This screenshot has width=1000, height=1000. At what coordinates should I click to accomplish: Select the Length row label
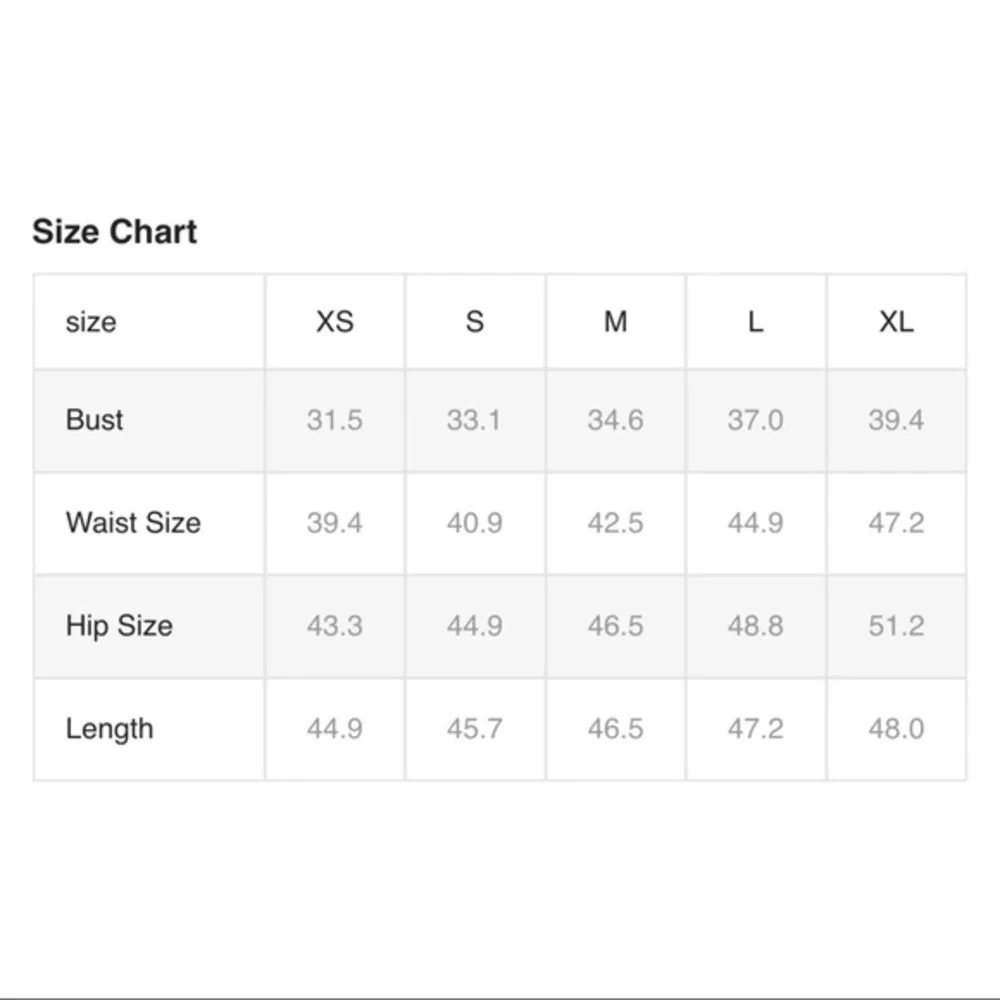(110, 729)
